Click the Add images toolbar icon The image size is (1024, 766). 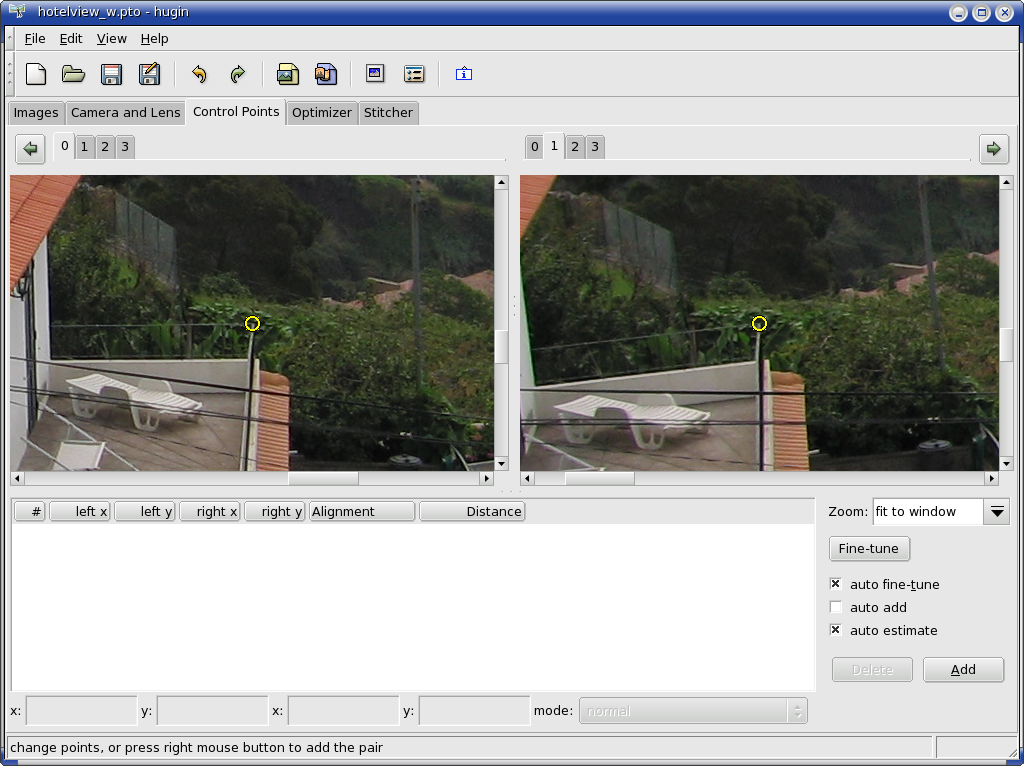coord(287,74)
